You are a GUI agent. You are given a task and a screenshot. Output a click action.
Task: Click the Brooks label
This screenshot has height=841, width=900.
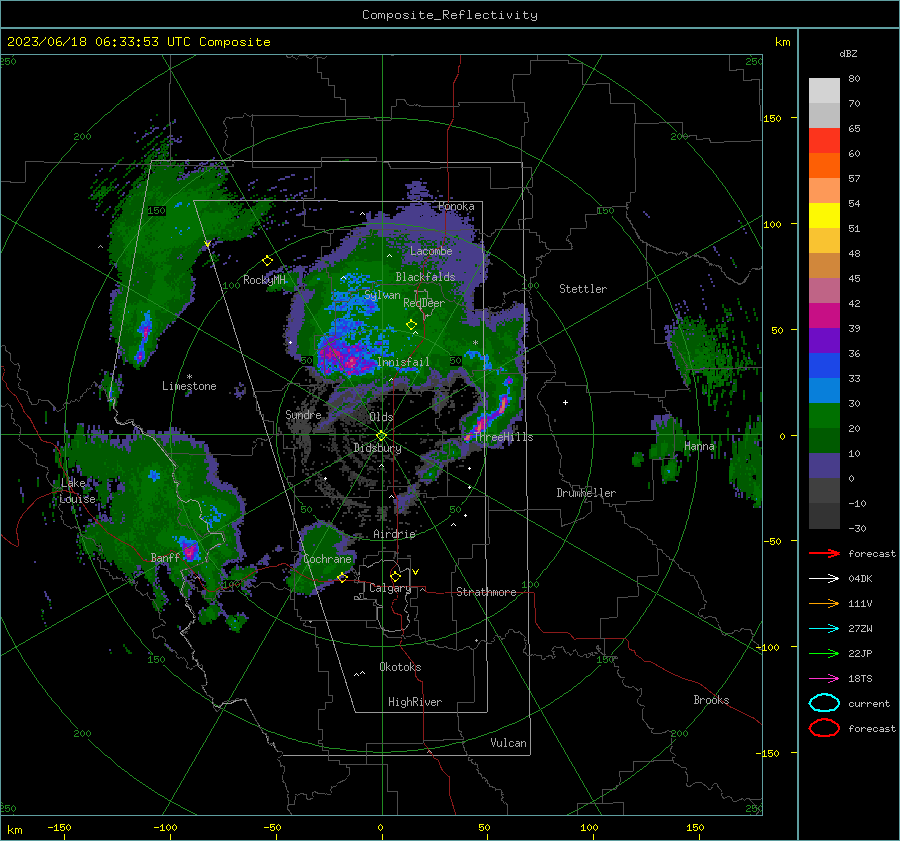click(x=711, y=700)
